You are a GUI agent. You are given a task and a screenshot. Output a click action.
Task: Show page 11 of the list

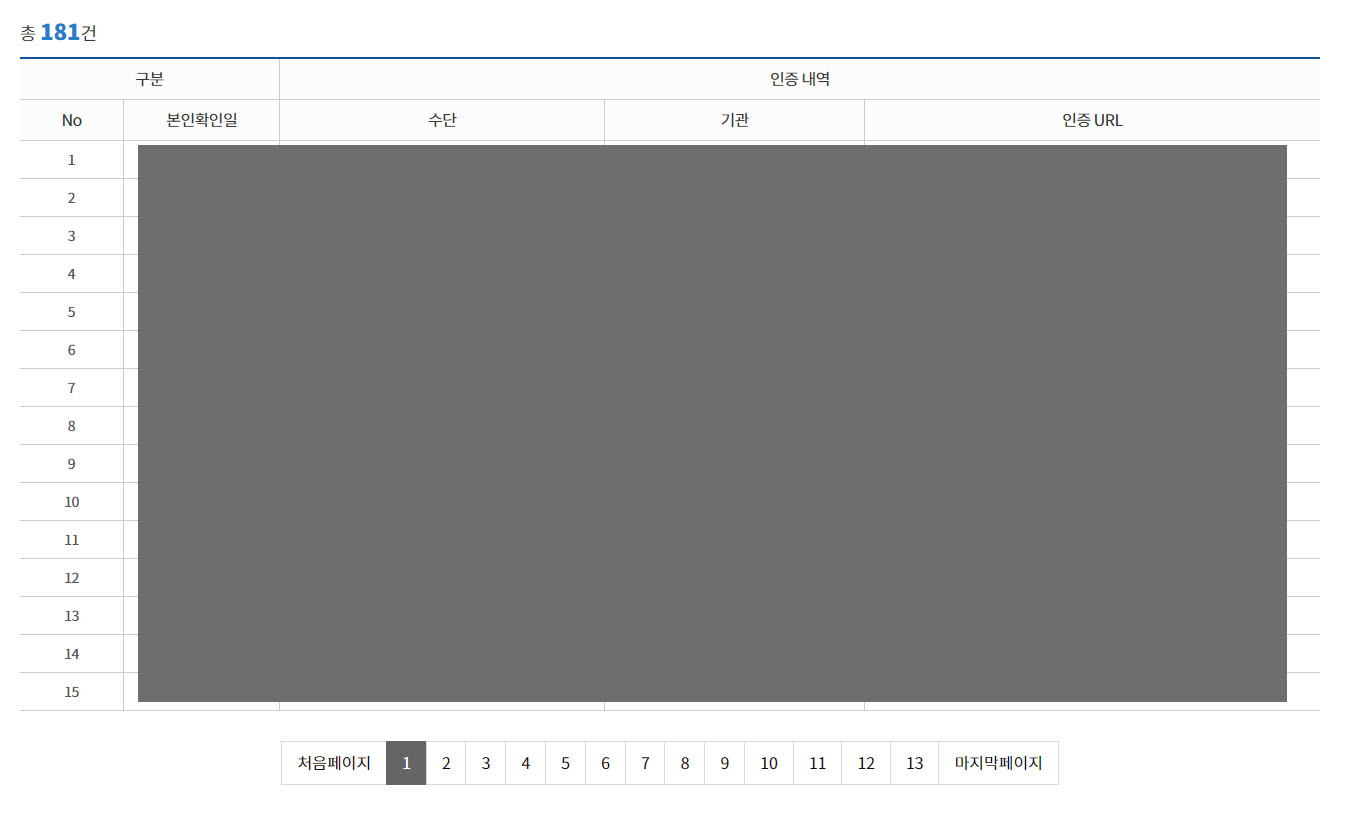pos(818,763)
